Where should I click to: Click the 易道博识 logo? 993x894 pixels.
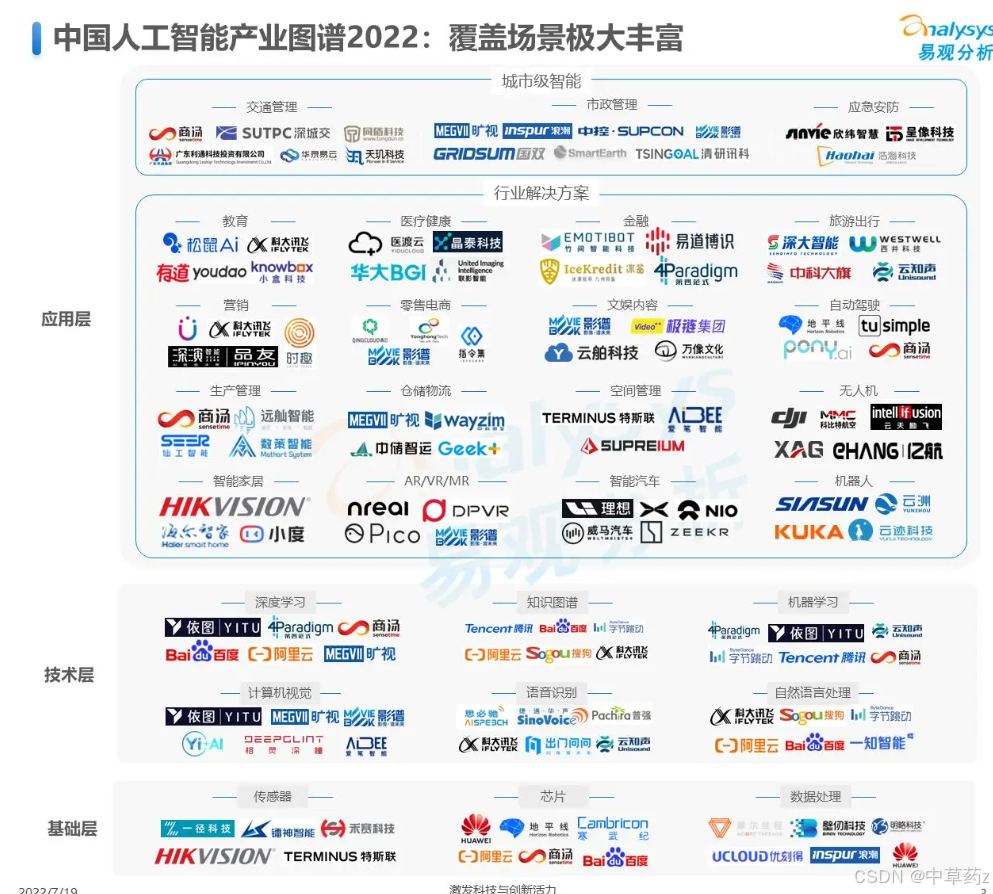(x=690, y=241)
